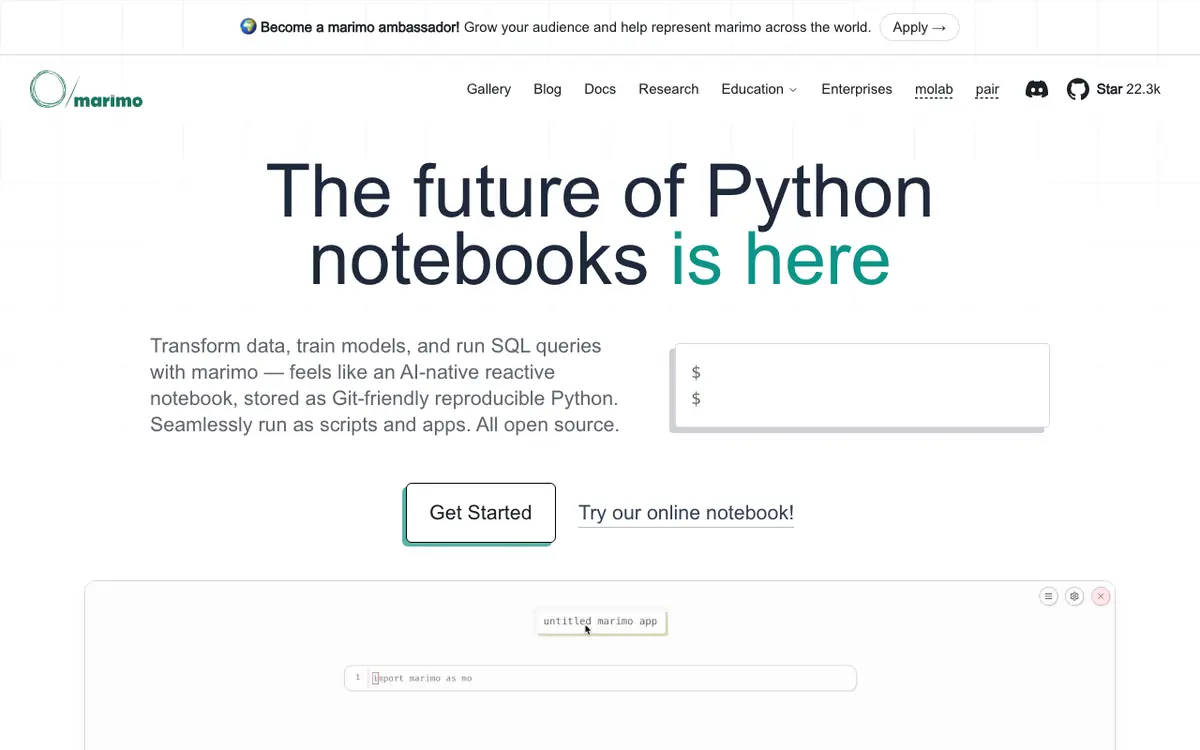The height and width of the screenshot is (750, 1200).
Task: Click the hamburger menu icon in notebook preview
Action: [x=1049, y=596]
